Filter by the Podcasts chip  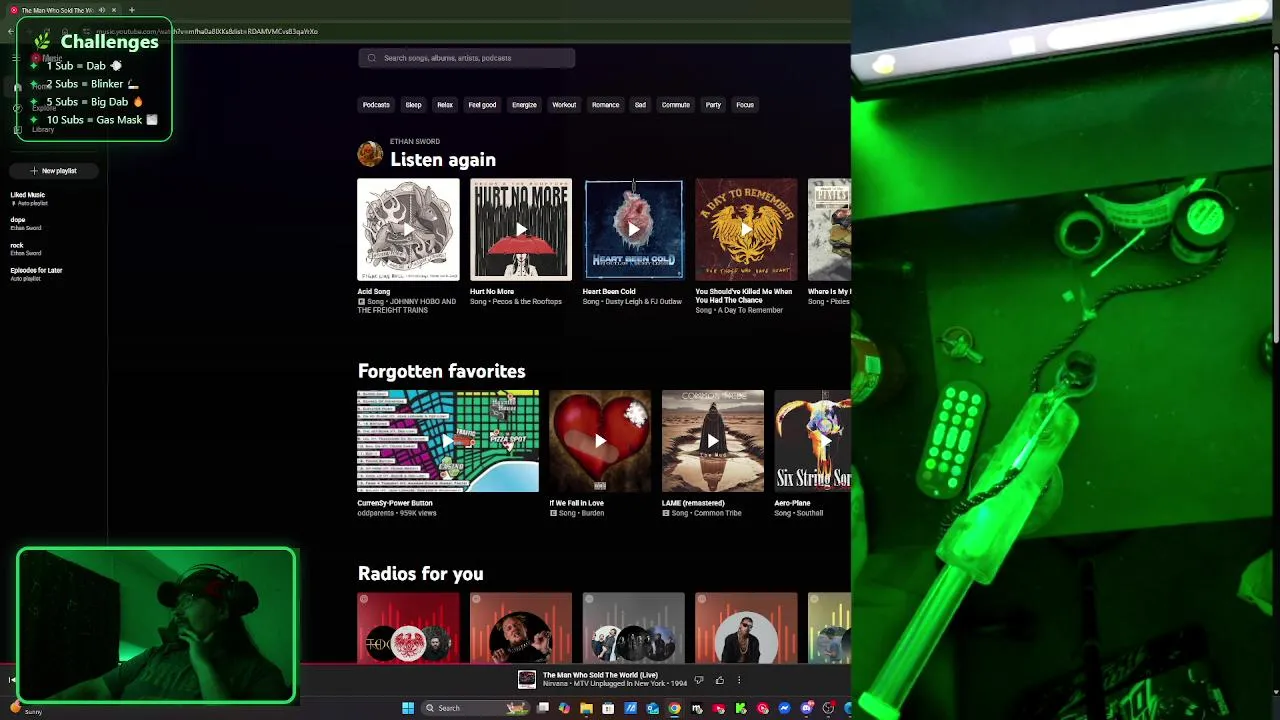coord(376,105)
